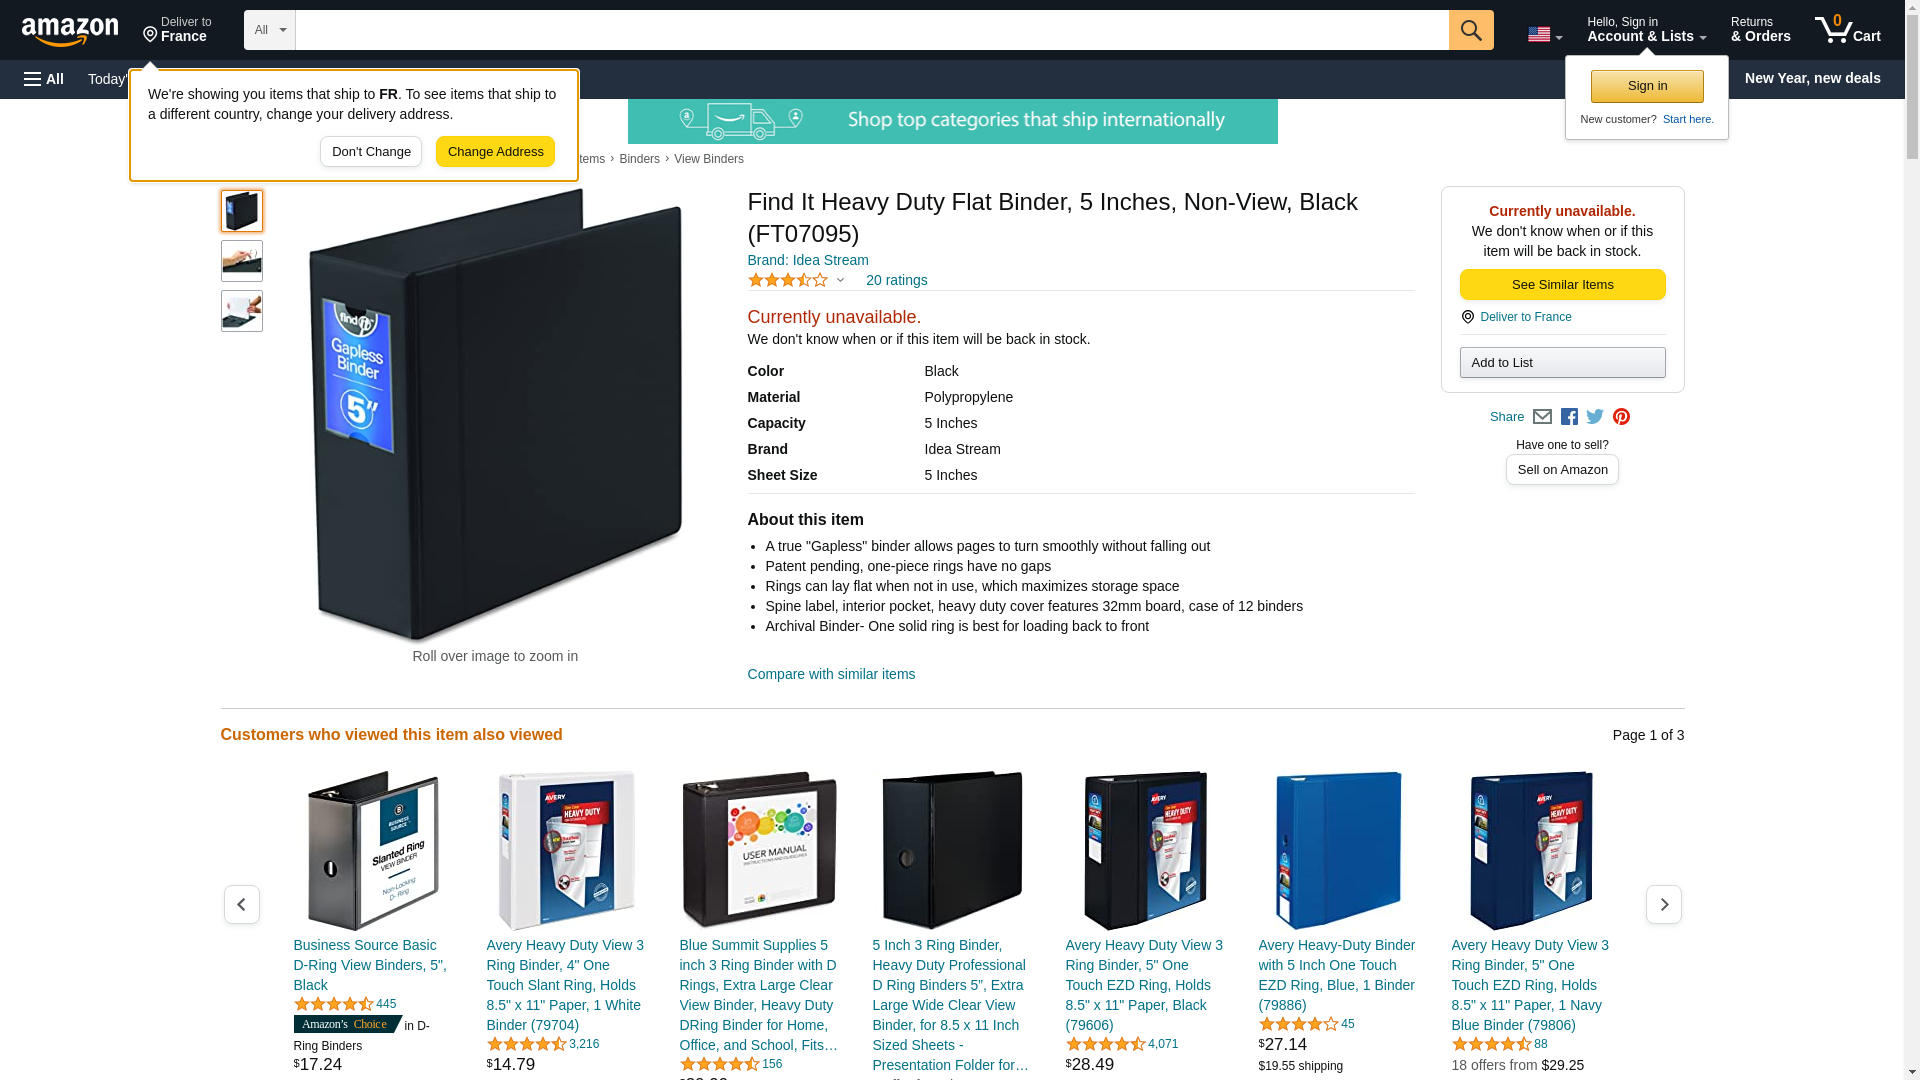1920x1080 pixels.
Task: Click the search magnifier Go button
Action: 1470,30
